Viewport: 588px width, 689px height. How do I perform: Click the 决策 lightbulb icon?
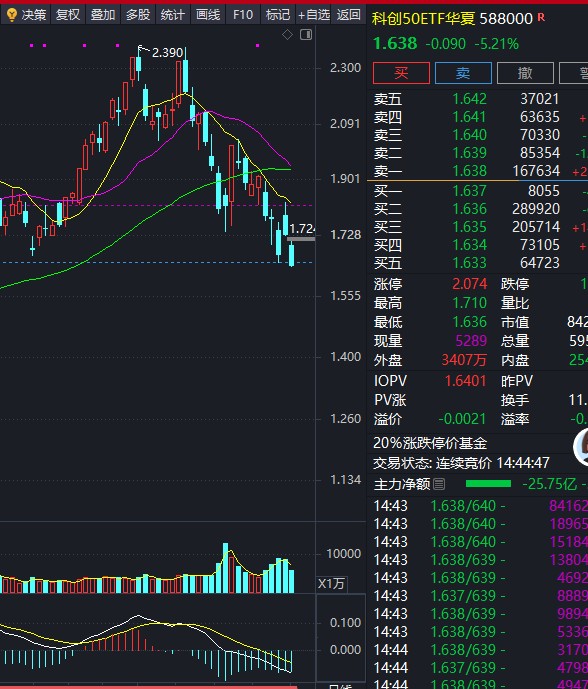[11, 15]
